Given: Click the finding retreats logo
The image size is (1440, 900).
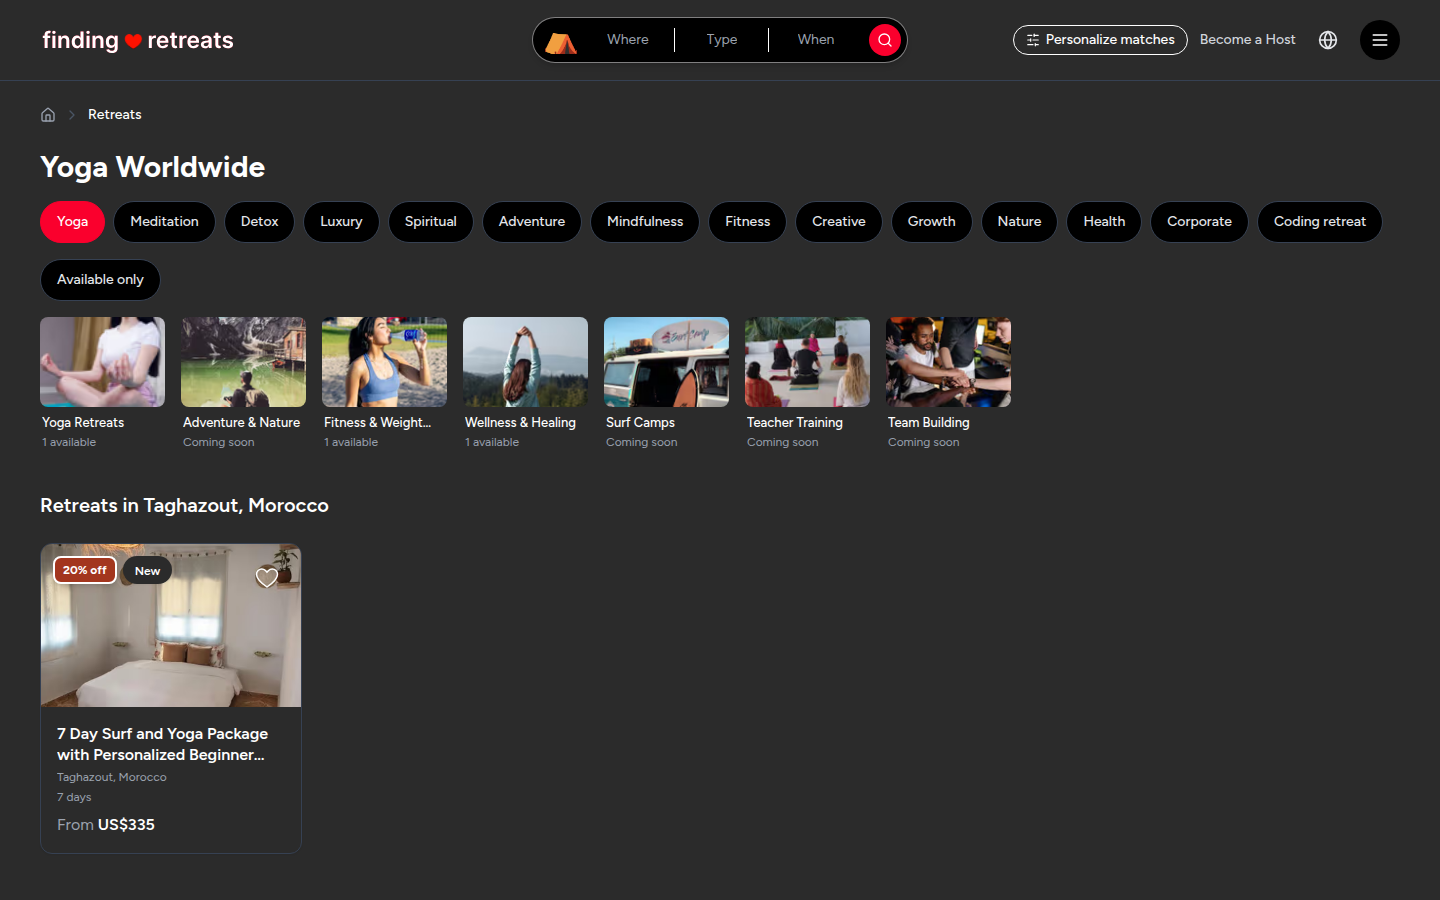Looking at the screenshot, I should tap(138, 40).
